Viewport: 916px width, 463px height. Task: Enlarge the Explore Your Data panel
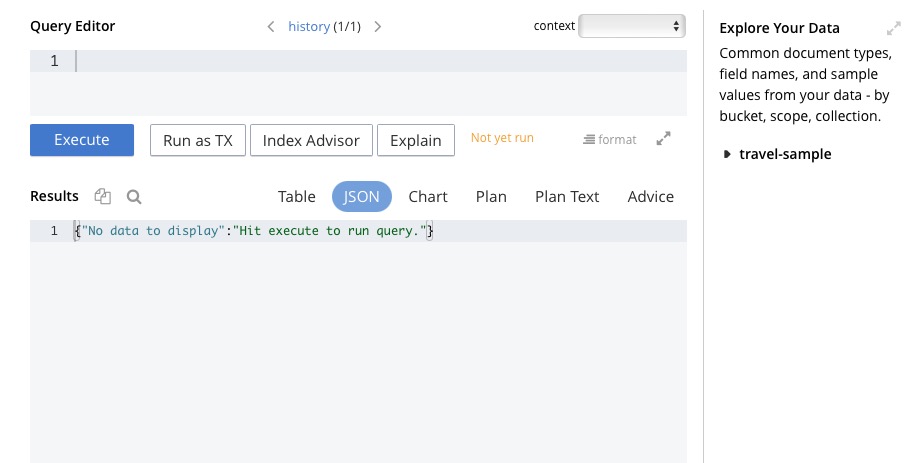[x=893, y=28]
